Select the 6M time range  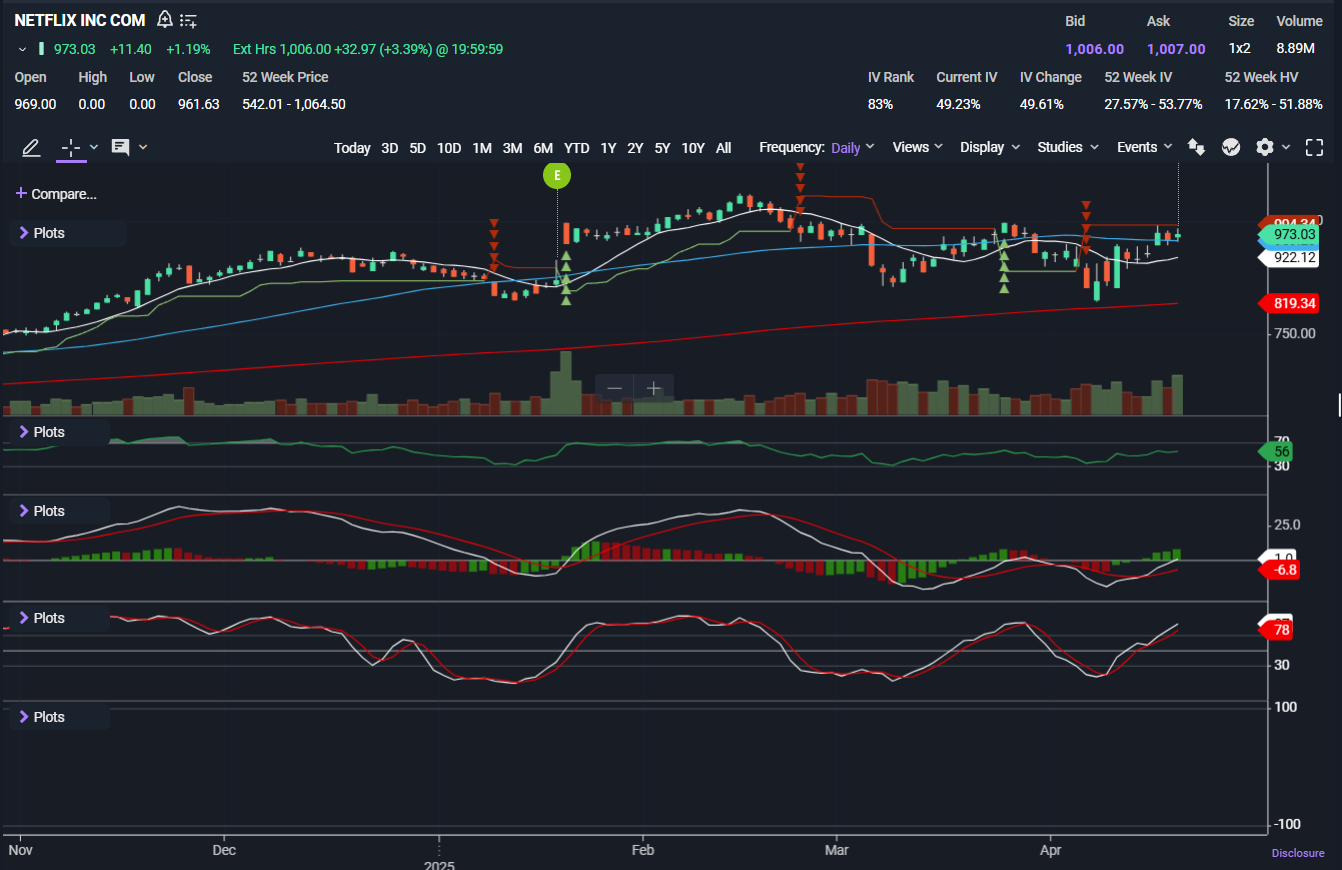[x=543, y=148]
